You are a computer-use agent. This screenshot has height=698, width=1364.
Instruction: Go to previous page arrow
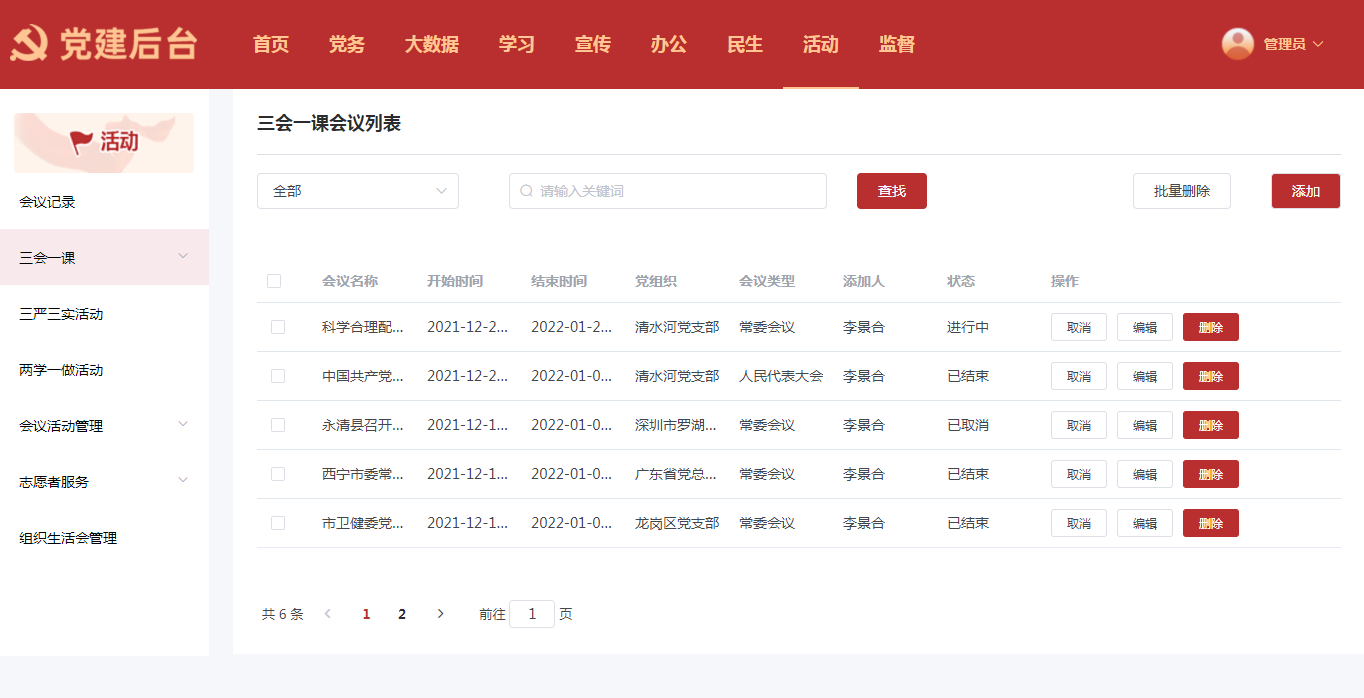[327, 614]
